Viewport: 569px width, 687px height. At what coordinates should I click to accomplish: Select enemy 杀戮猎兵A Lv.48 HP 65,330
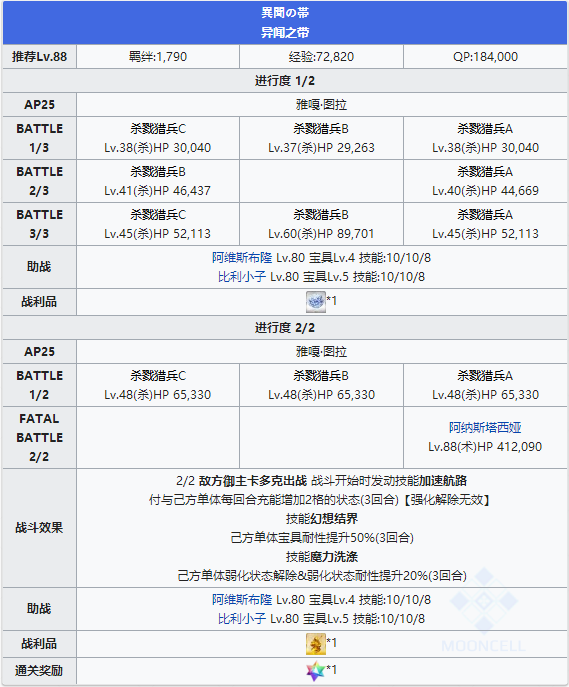pos(485,385)
